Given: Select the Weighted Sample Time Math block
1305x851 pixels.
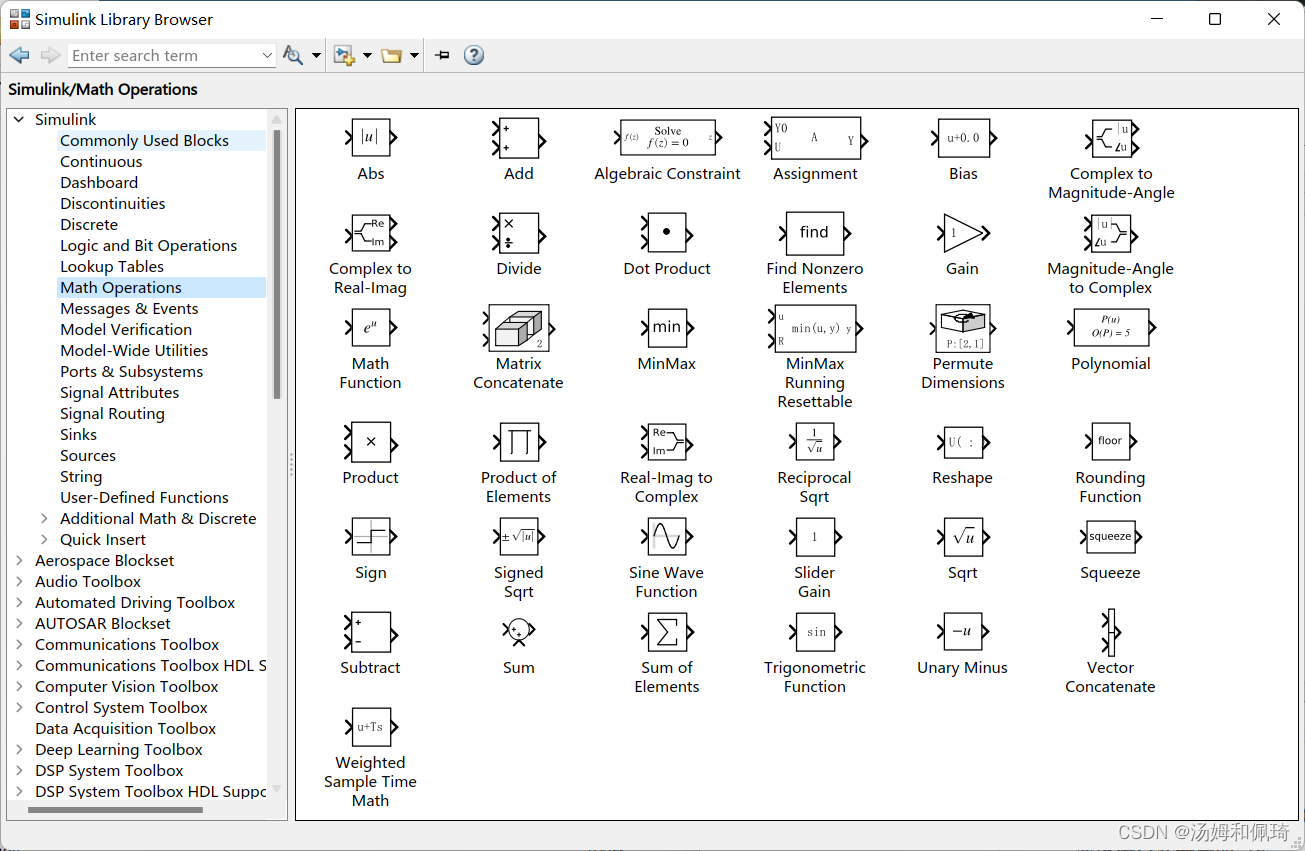Looking at the screenshot, I should click(x=370, y=727).
